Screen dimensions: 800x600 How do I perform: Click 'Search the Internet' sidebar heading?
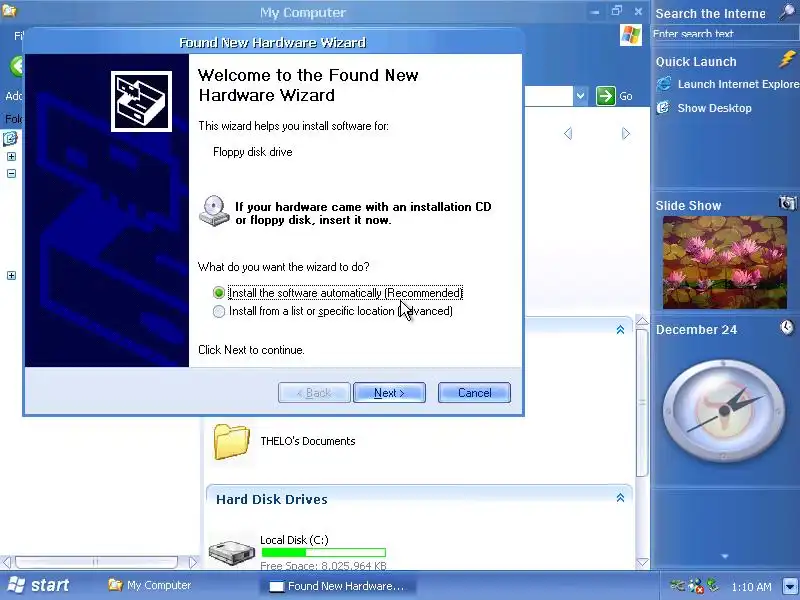click(x=711, y=14)
